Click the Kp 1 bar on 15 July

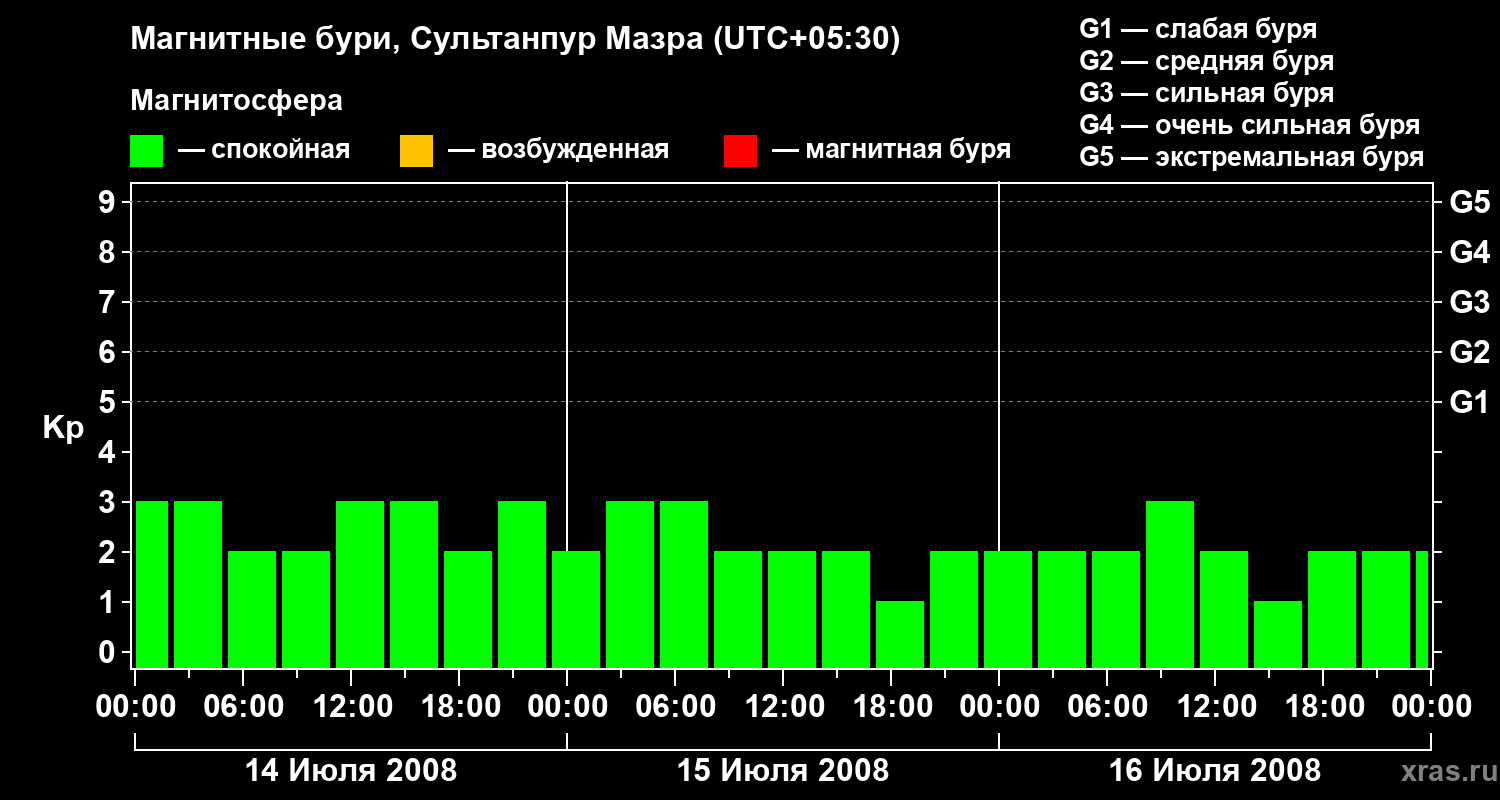[x=900, y=634]
